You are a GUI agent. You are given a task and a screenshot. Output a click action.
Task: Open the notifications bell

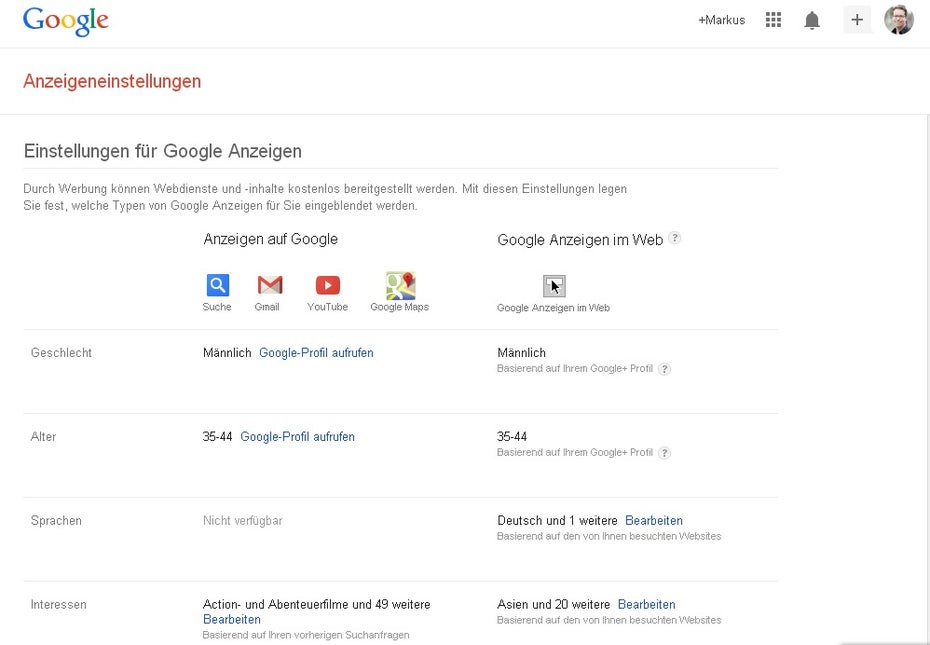coord(811,20)
